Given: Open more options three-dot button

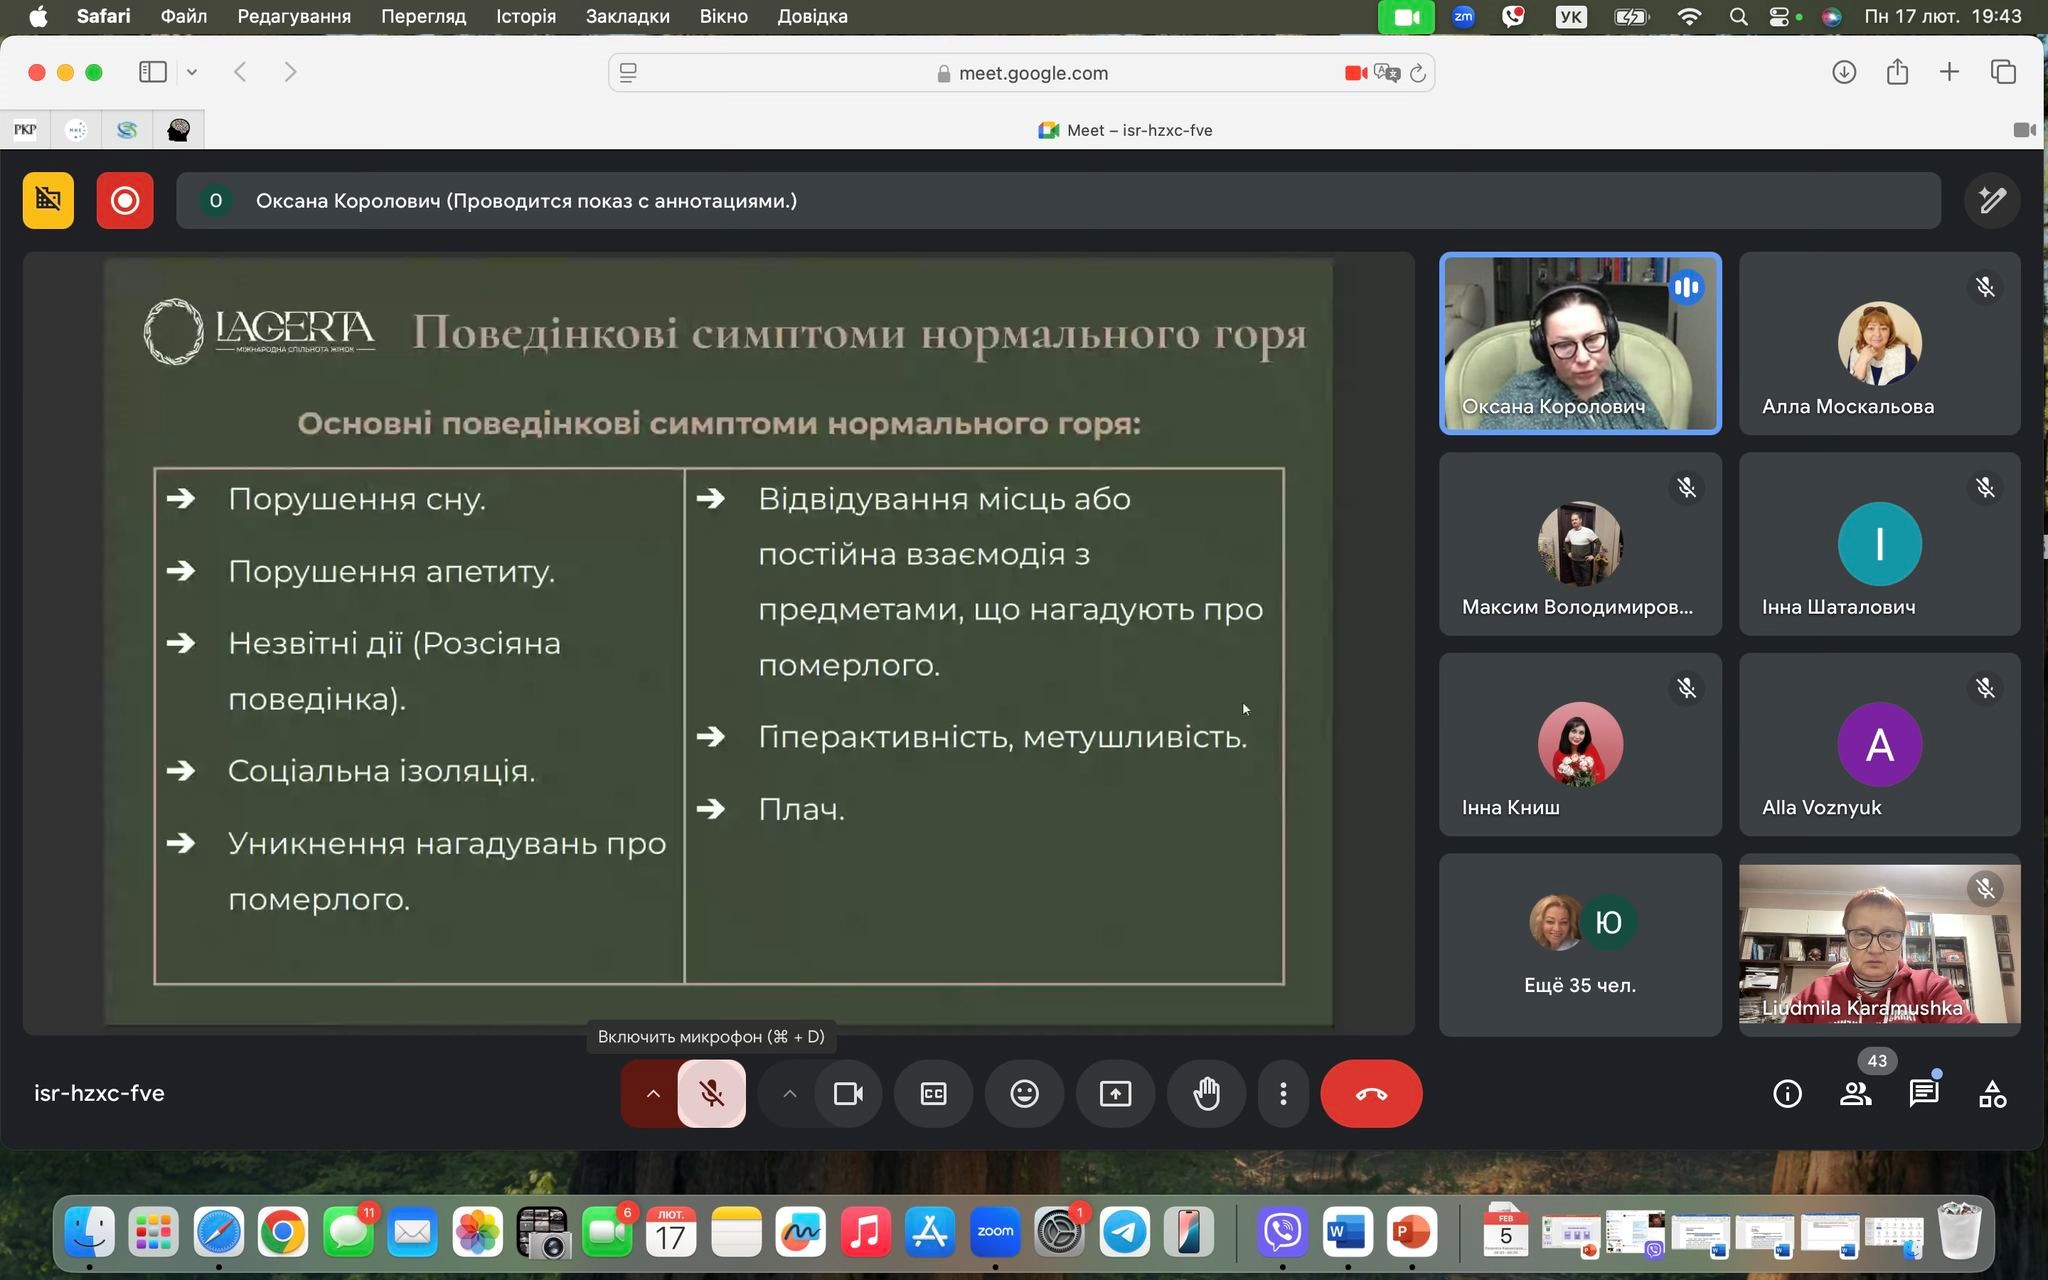Looking at the screenshot, I should pos(1283,1094).
